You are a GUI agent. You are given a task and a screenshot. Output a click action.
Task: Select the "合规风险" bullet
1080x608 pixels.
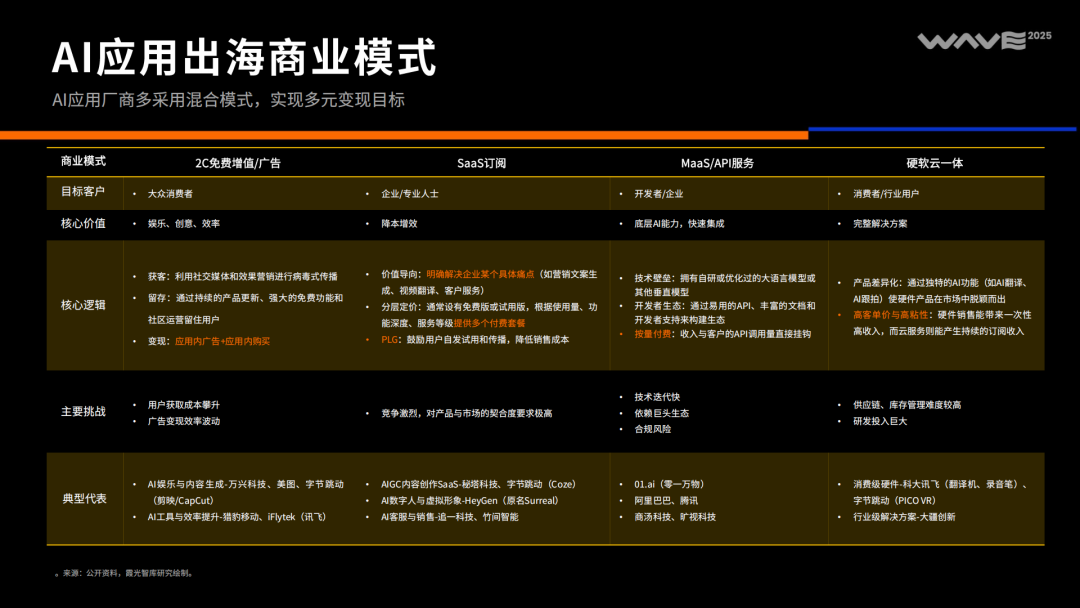(x=652, y=429)
